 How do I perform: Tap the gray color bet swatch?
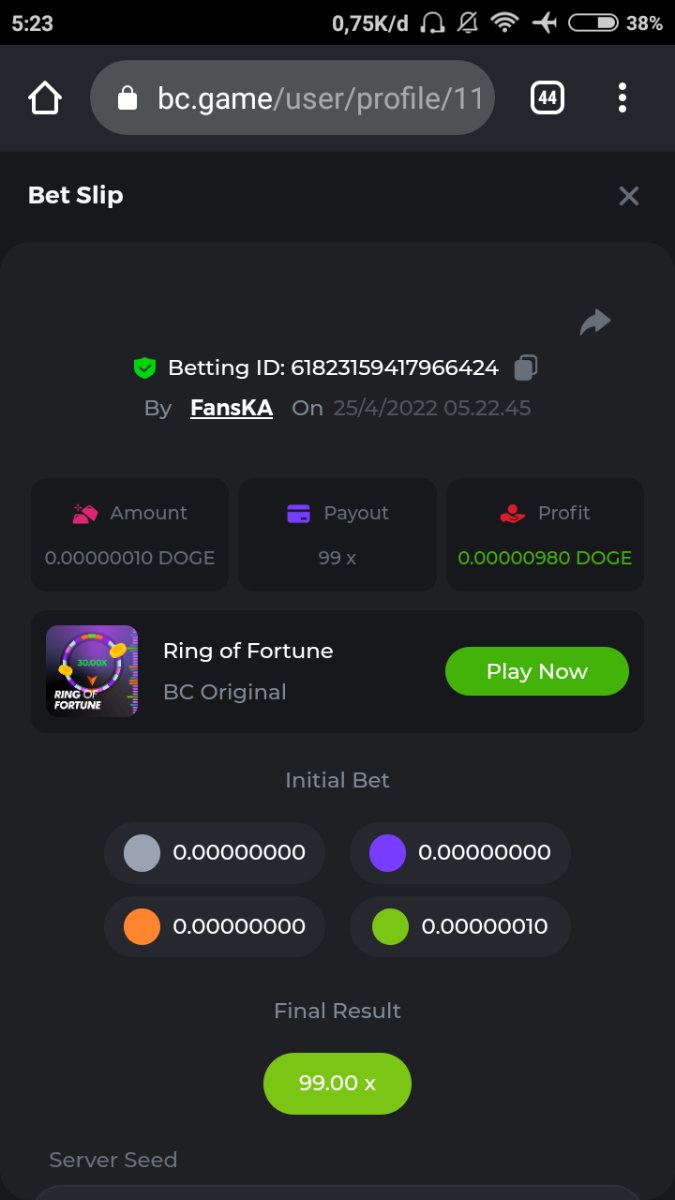coord(142,853)
